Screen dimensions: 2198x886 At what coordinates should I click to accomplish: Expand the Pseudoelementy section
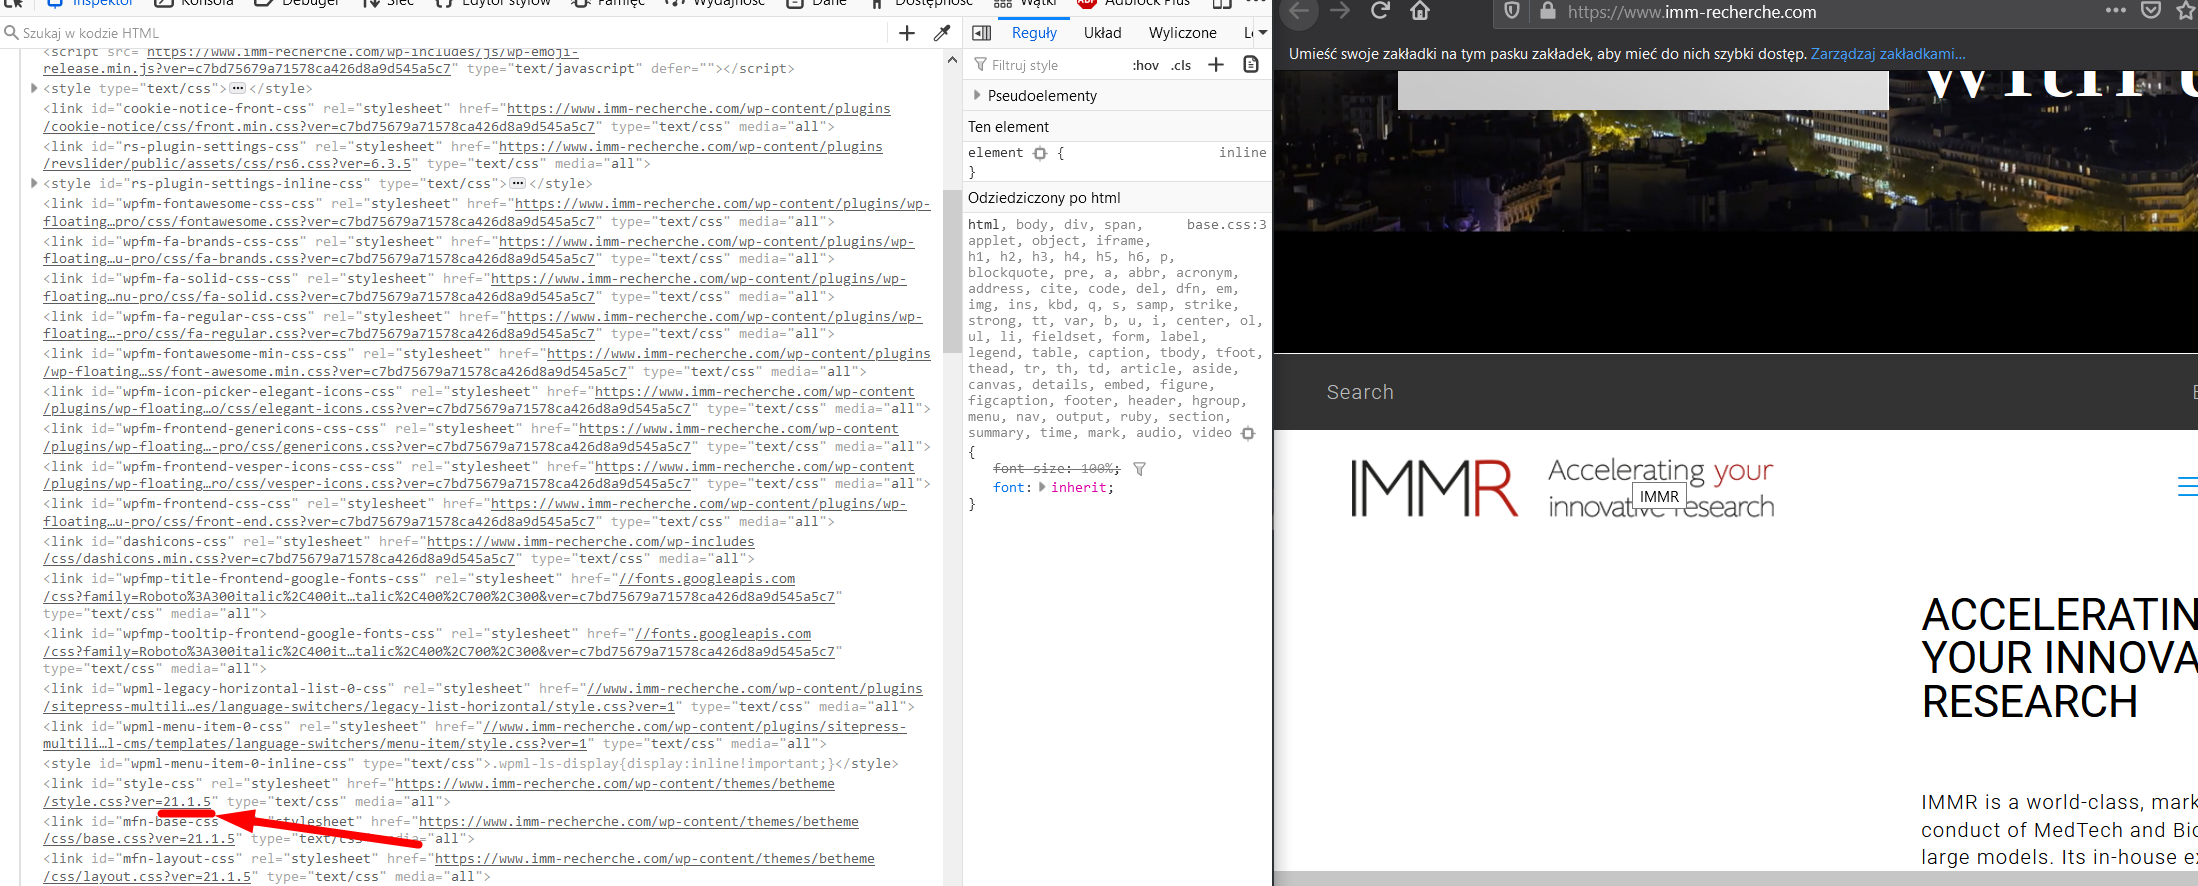click(978, 95)
